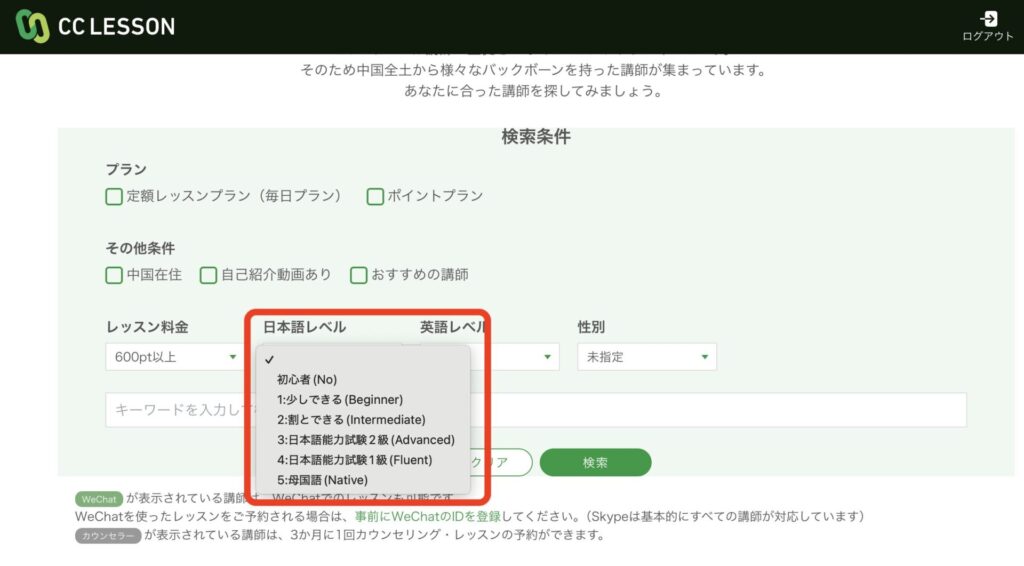This screenshot has height=566, width=1024.
Task: Click the CC LESSON logo icon
Action: point(33,26)
